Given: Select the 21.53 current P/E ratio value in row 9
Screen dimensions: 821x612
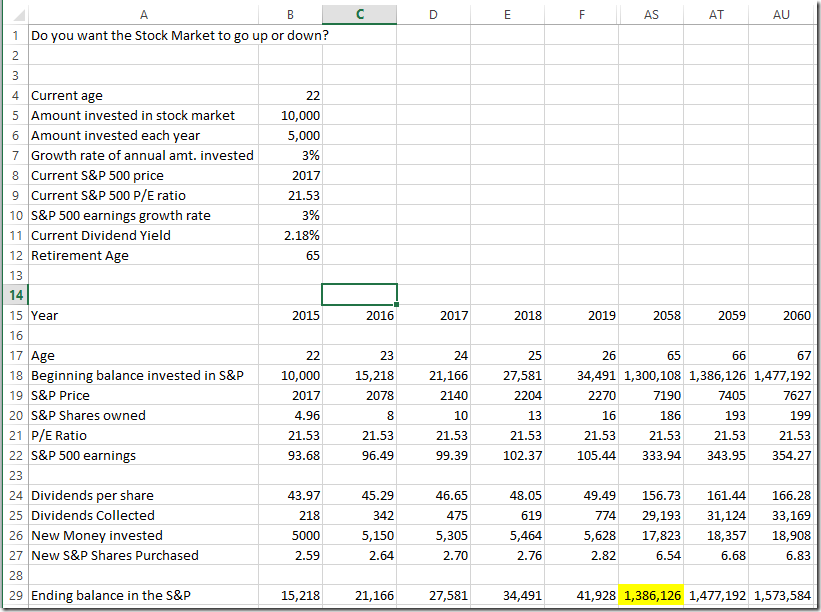Looking at the screenshot, I should 291,195.
